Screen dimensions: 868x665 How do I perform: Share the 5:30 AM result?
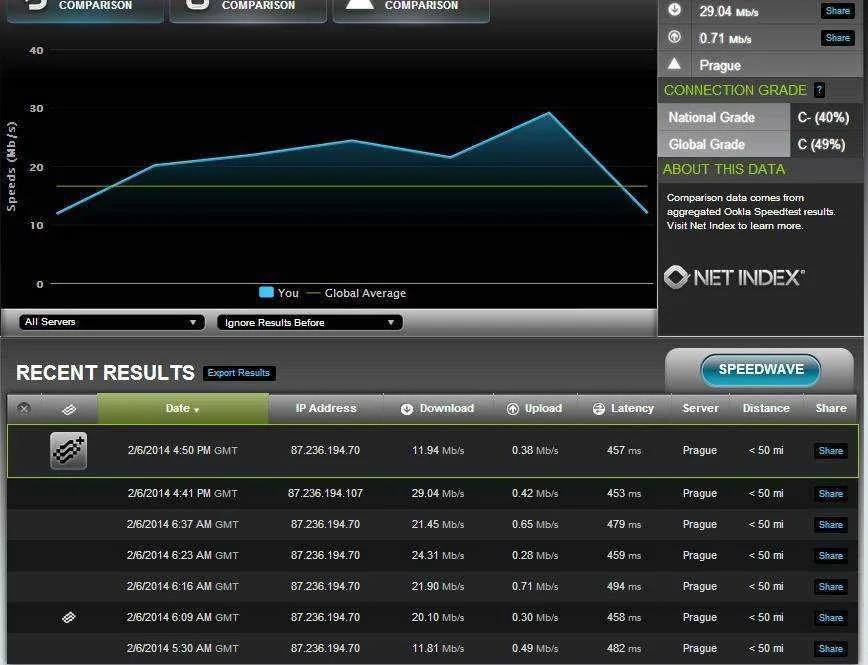pos(831,649)
